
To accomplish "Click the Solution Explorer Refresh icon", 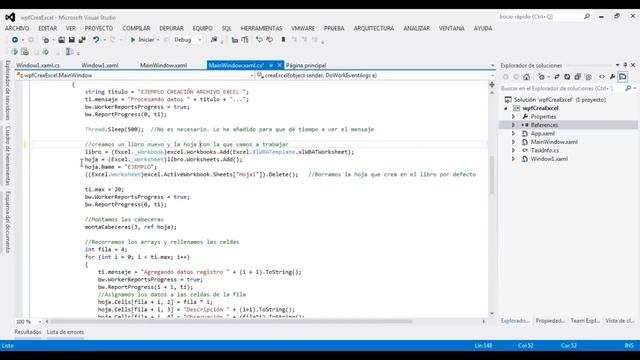I will 567,77.
